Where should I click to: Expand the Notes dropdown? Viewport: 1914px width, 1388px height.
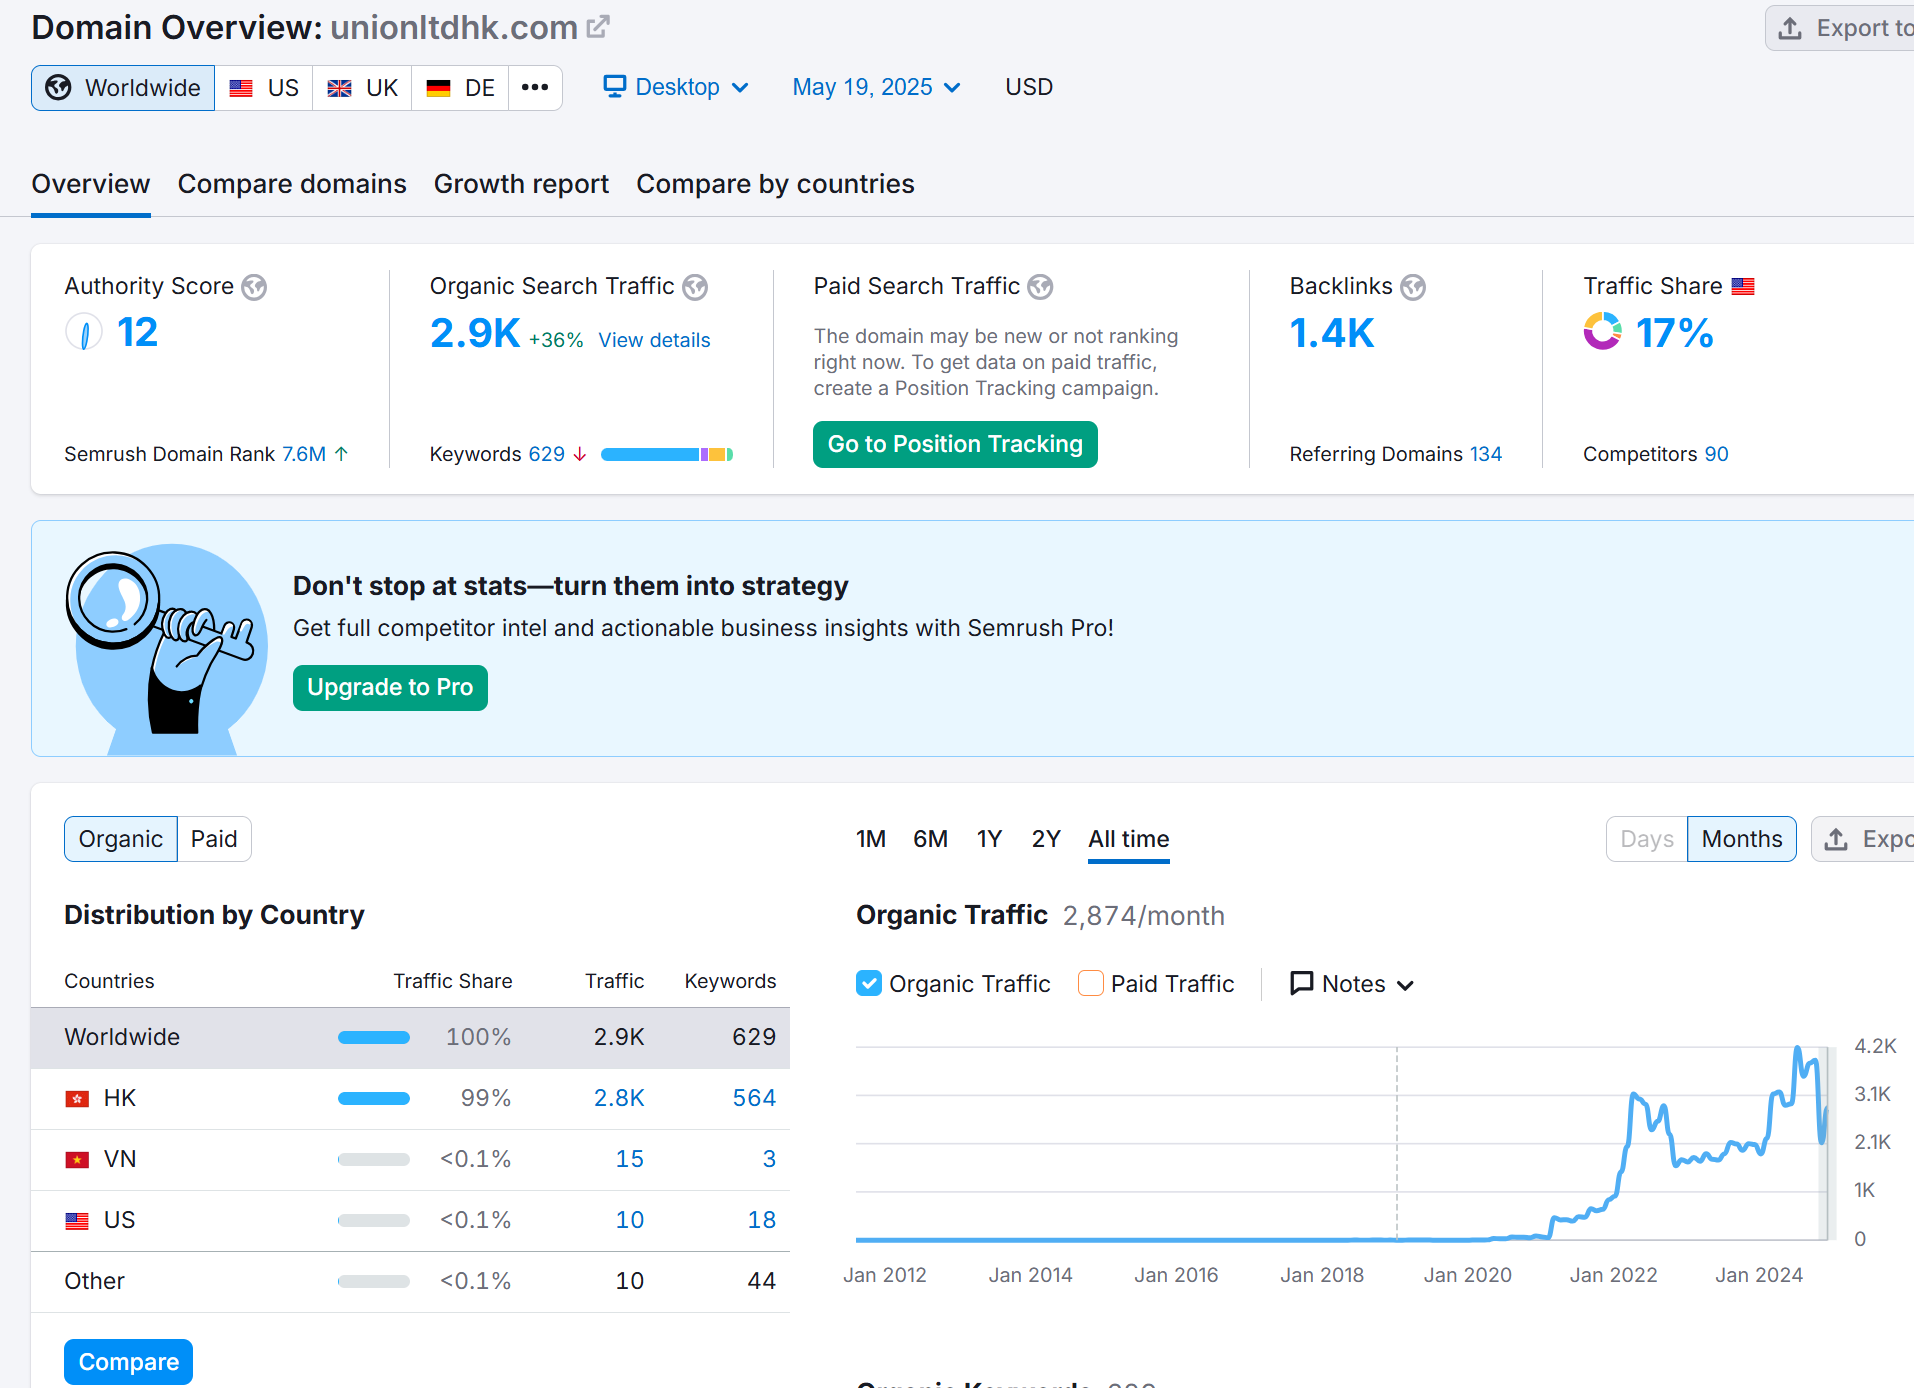point(1352,984)
